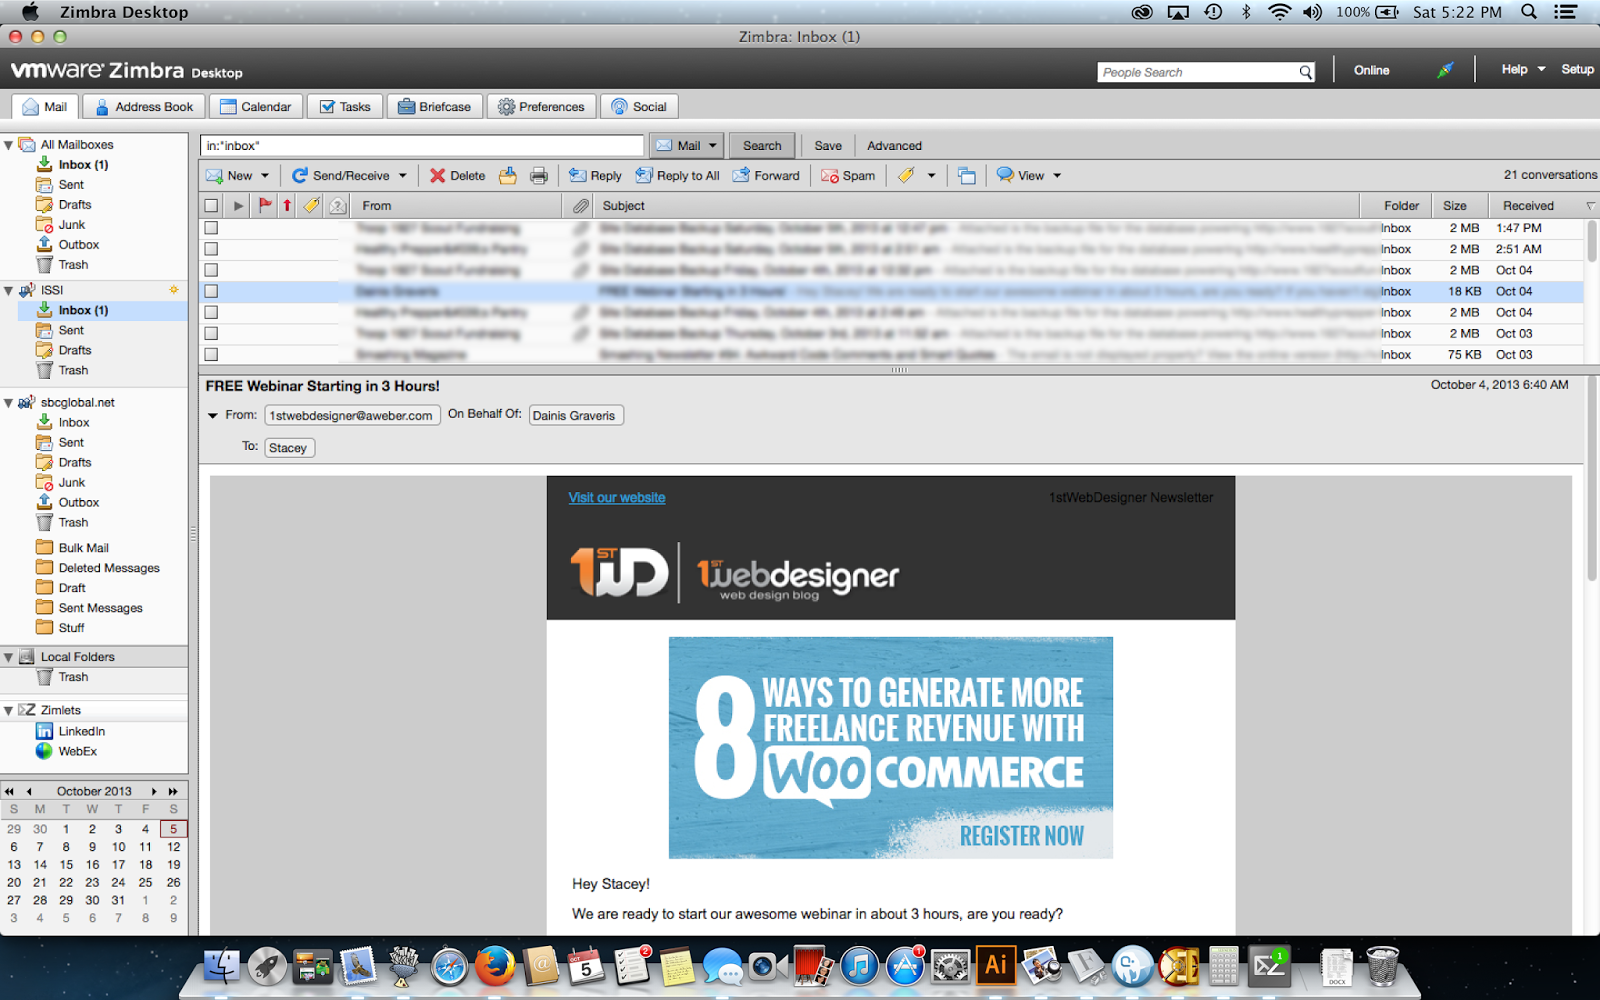Click the WooCommerce webinar banner image
This screenshot has width=1600, height=1000.
pos(891,748)
